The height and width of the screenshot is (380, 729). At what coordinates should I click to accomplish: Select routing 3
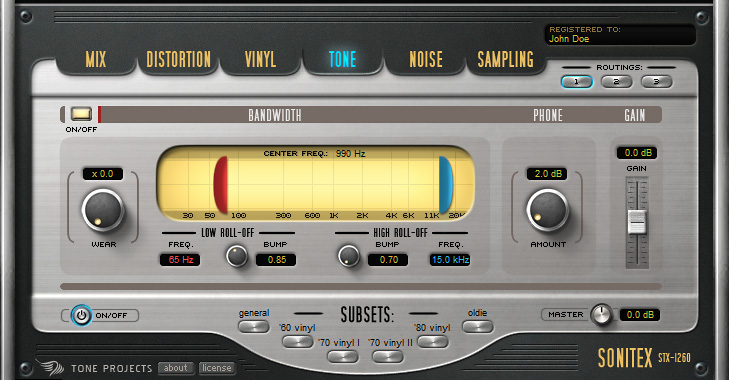[x=656, y=82]
